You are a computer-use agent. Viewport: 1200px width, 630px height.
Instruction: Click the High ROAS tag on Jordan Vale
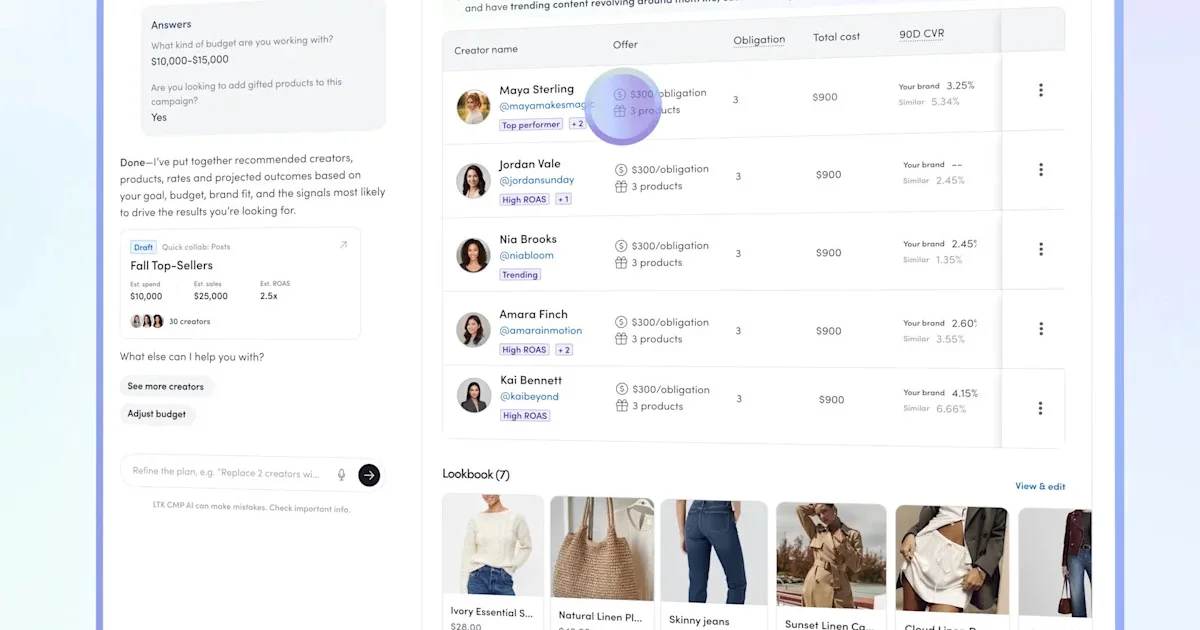525,200
